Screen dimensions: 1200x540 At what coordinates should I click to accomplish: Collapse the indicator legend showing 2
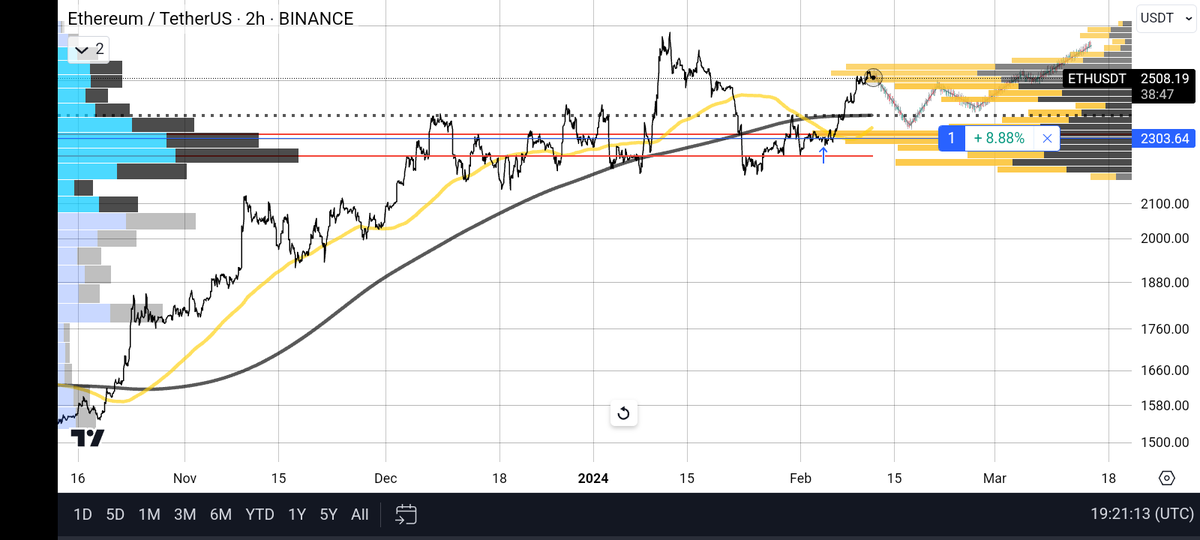click(90, 48)
